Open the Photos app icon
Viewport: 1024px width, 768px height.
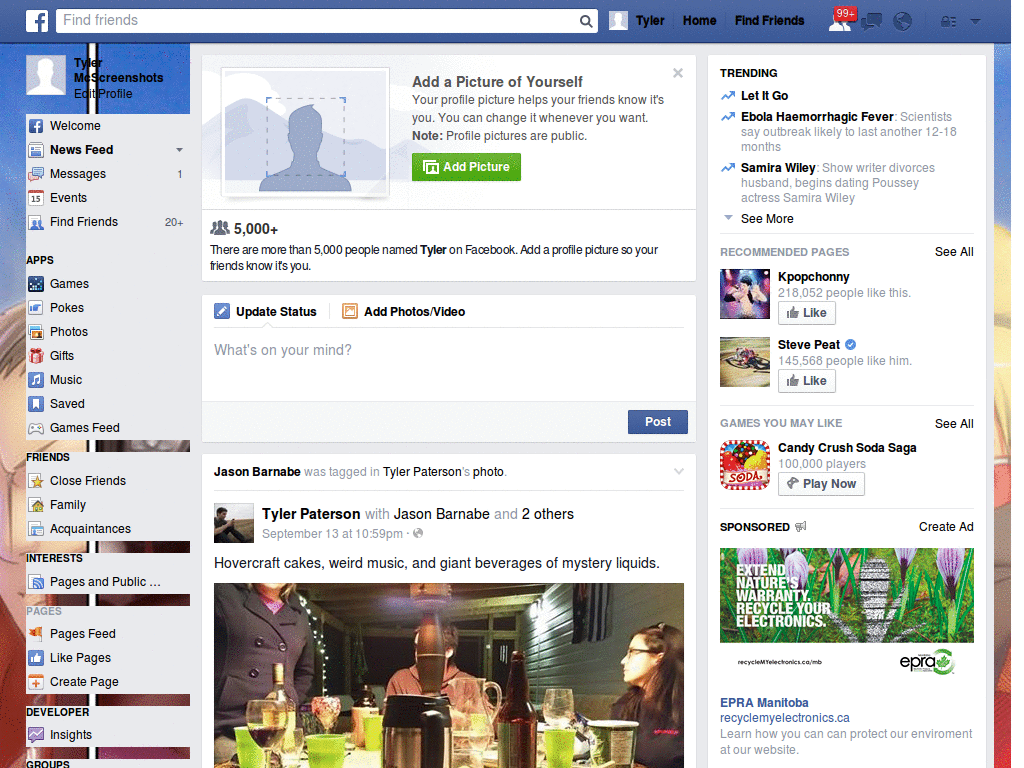(36, 332)
